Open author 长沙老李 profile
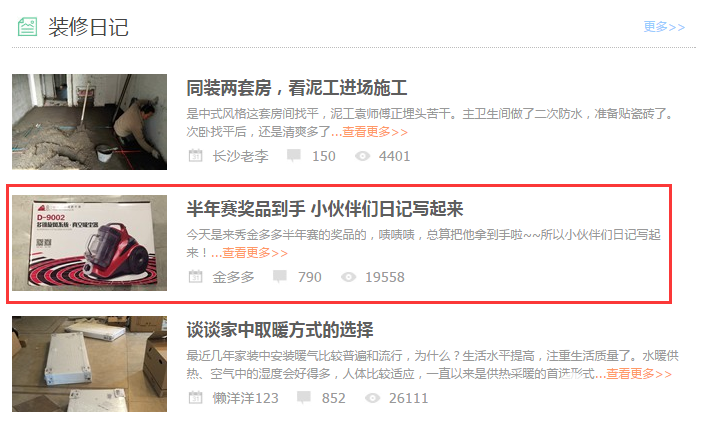This screenshot has width=702, height=433. click(240, 156)
